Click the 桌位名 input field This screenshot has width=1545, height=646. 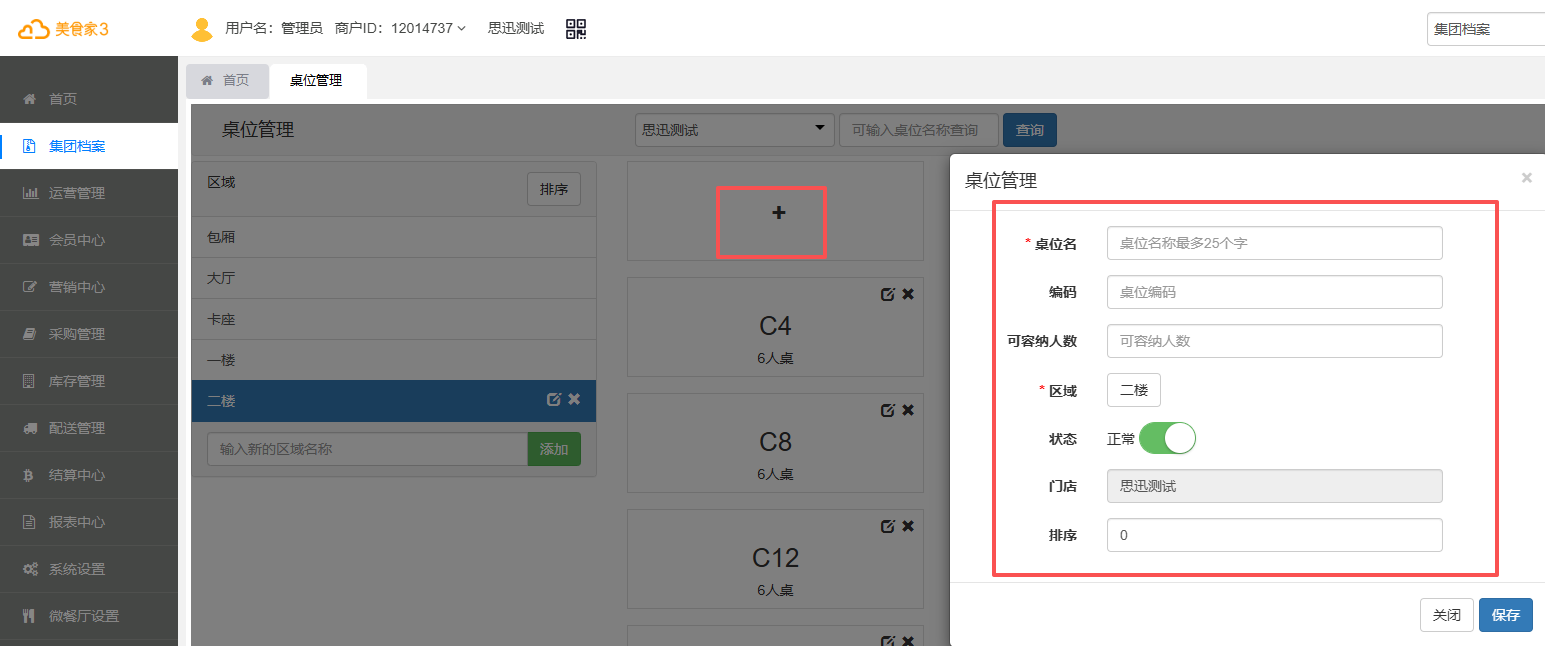point(1274,242)
